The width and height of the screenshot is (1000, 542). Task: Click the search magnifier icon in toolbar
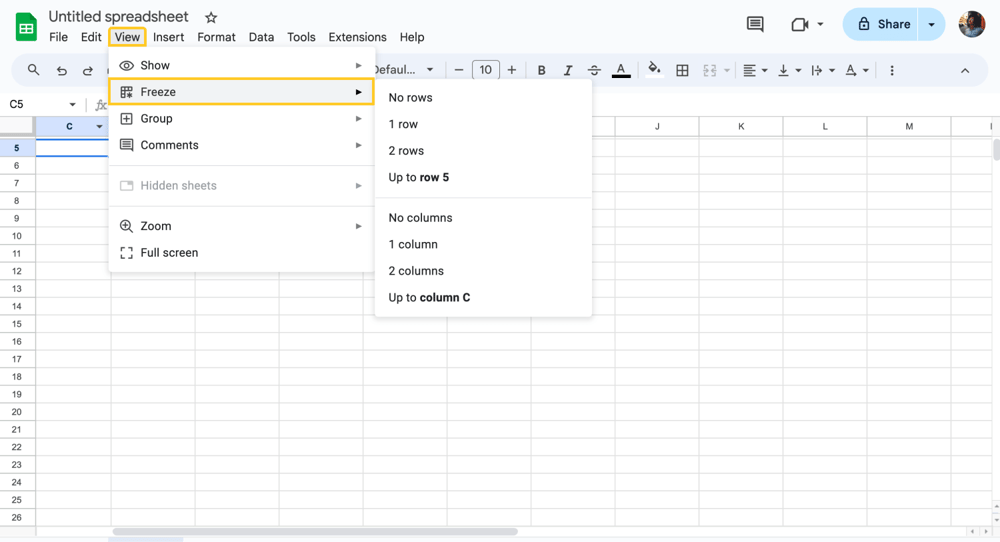tap(34, 70)
